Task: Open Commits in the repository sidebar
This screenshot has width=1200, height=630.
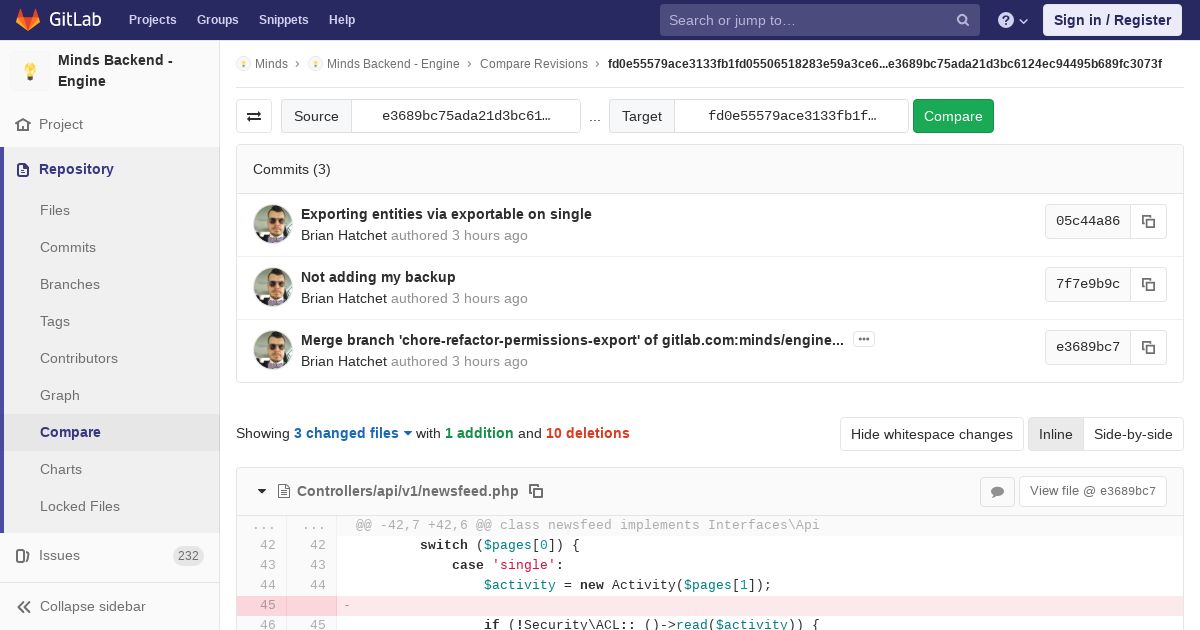Action: pyautogui.click(x=68, y=247)
